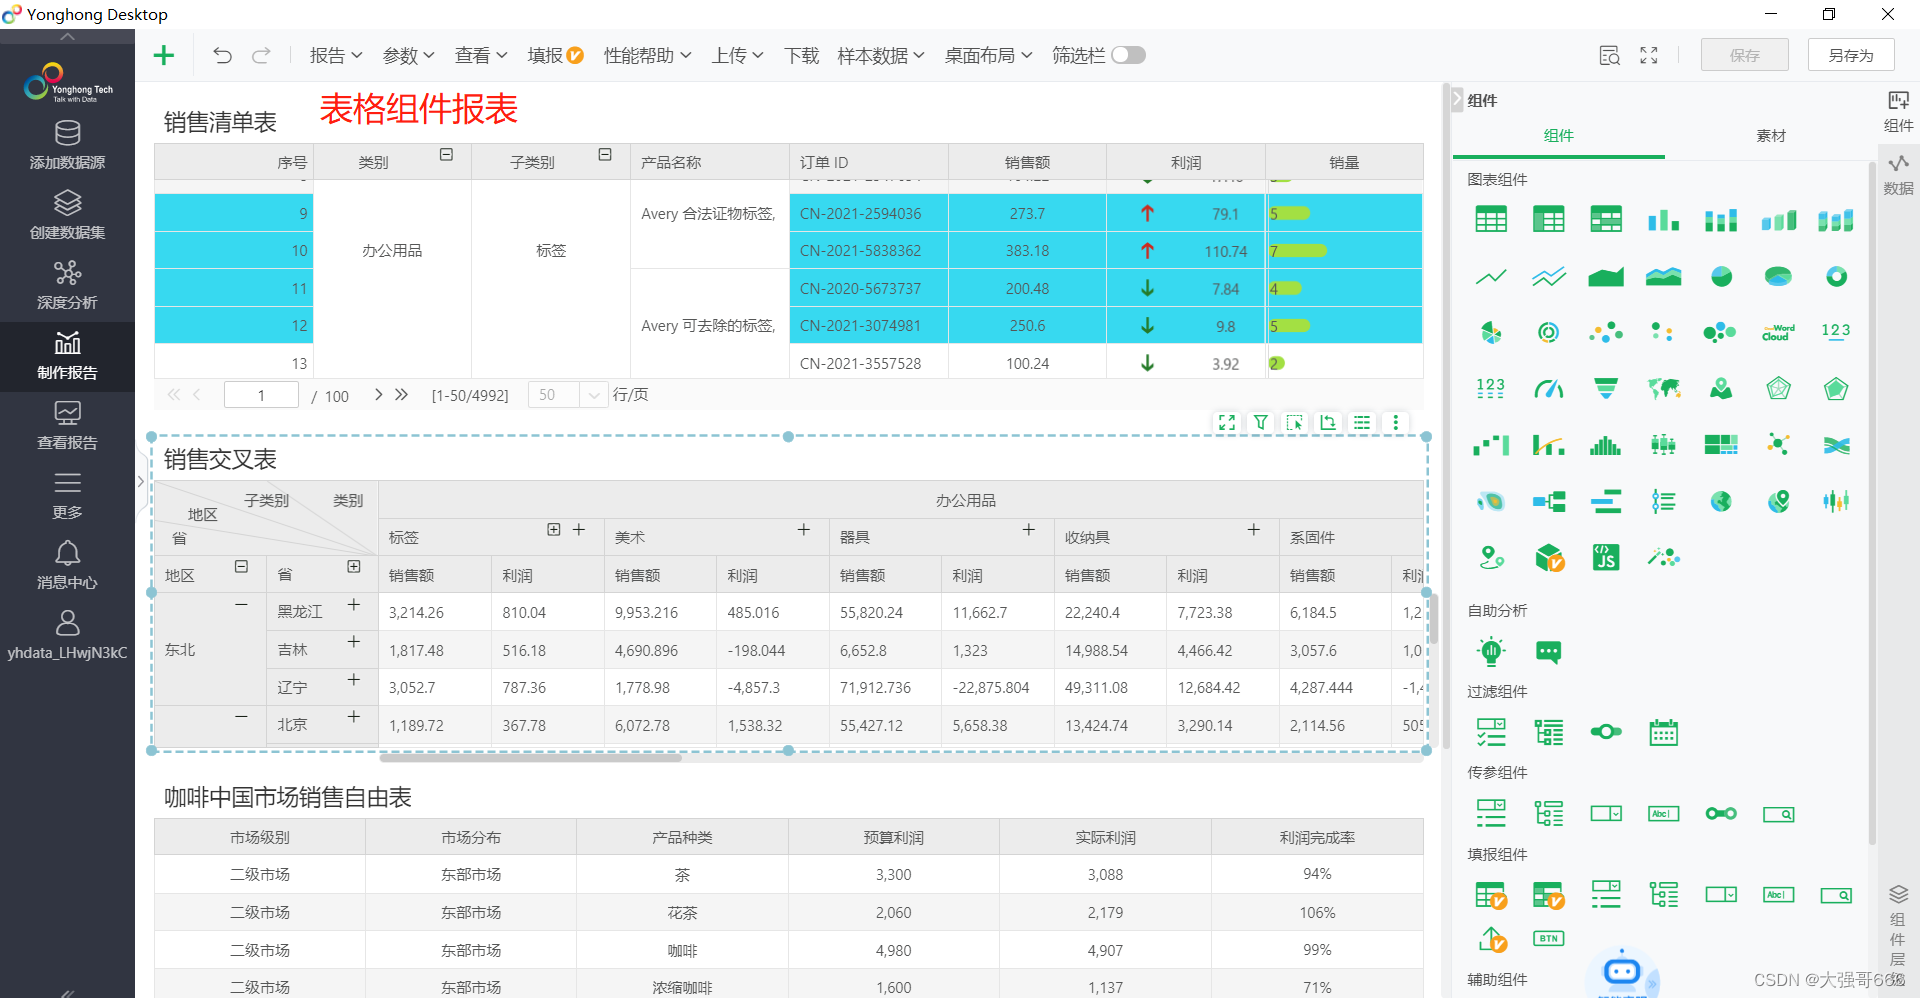Image resolution: width=1920 pixels, height=998 pixels.
Task: Add a waterfall chart component
Action: click(1491, 445)
